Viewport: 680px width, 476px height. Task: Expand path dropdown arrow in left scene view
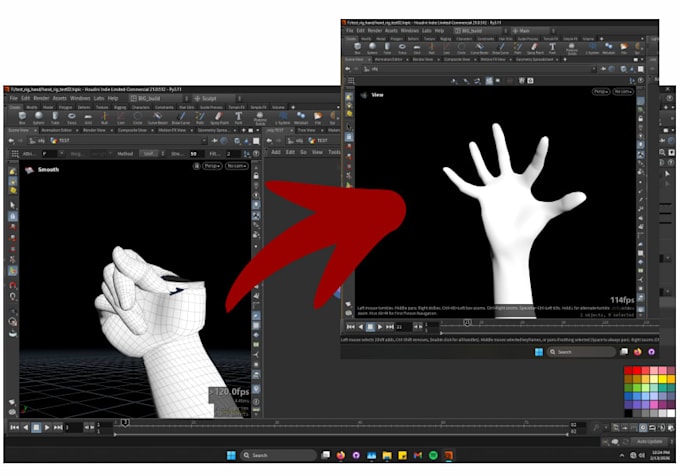[204, 140]
